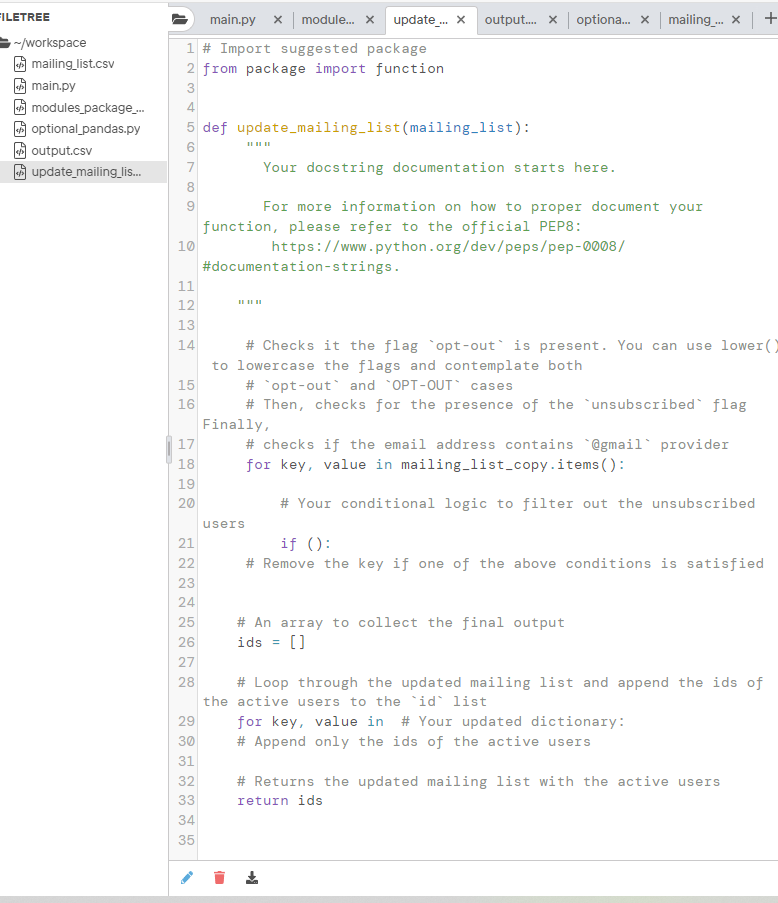This screenshot has height=903, width=778.
Task: Click '# Returns the updated mailing list' comment
Action: point(479,781)
